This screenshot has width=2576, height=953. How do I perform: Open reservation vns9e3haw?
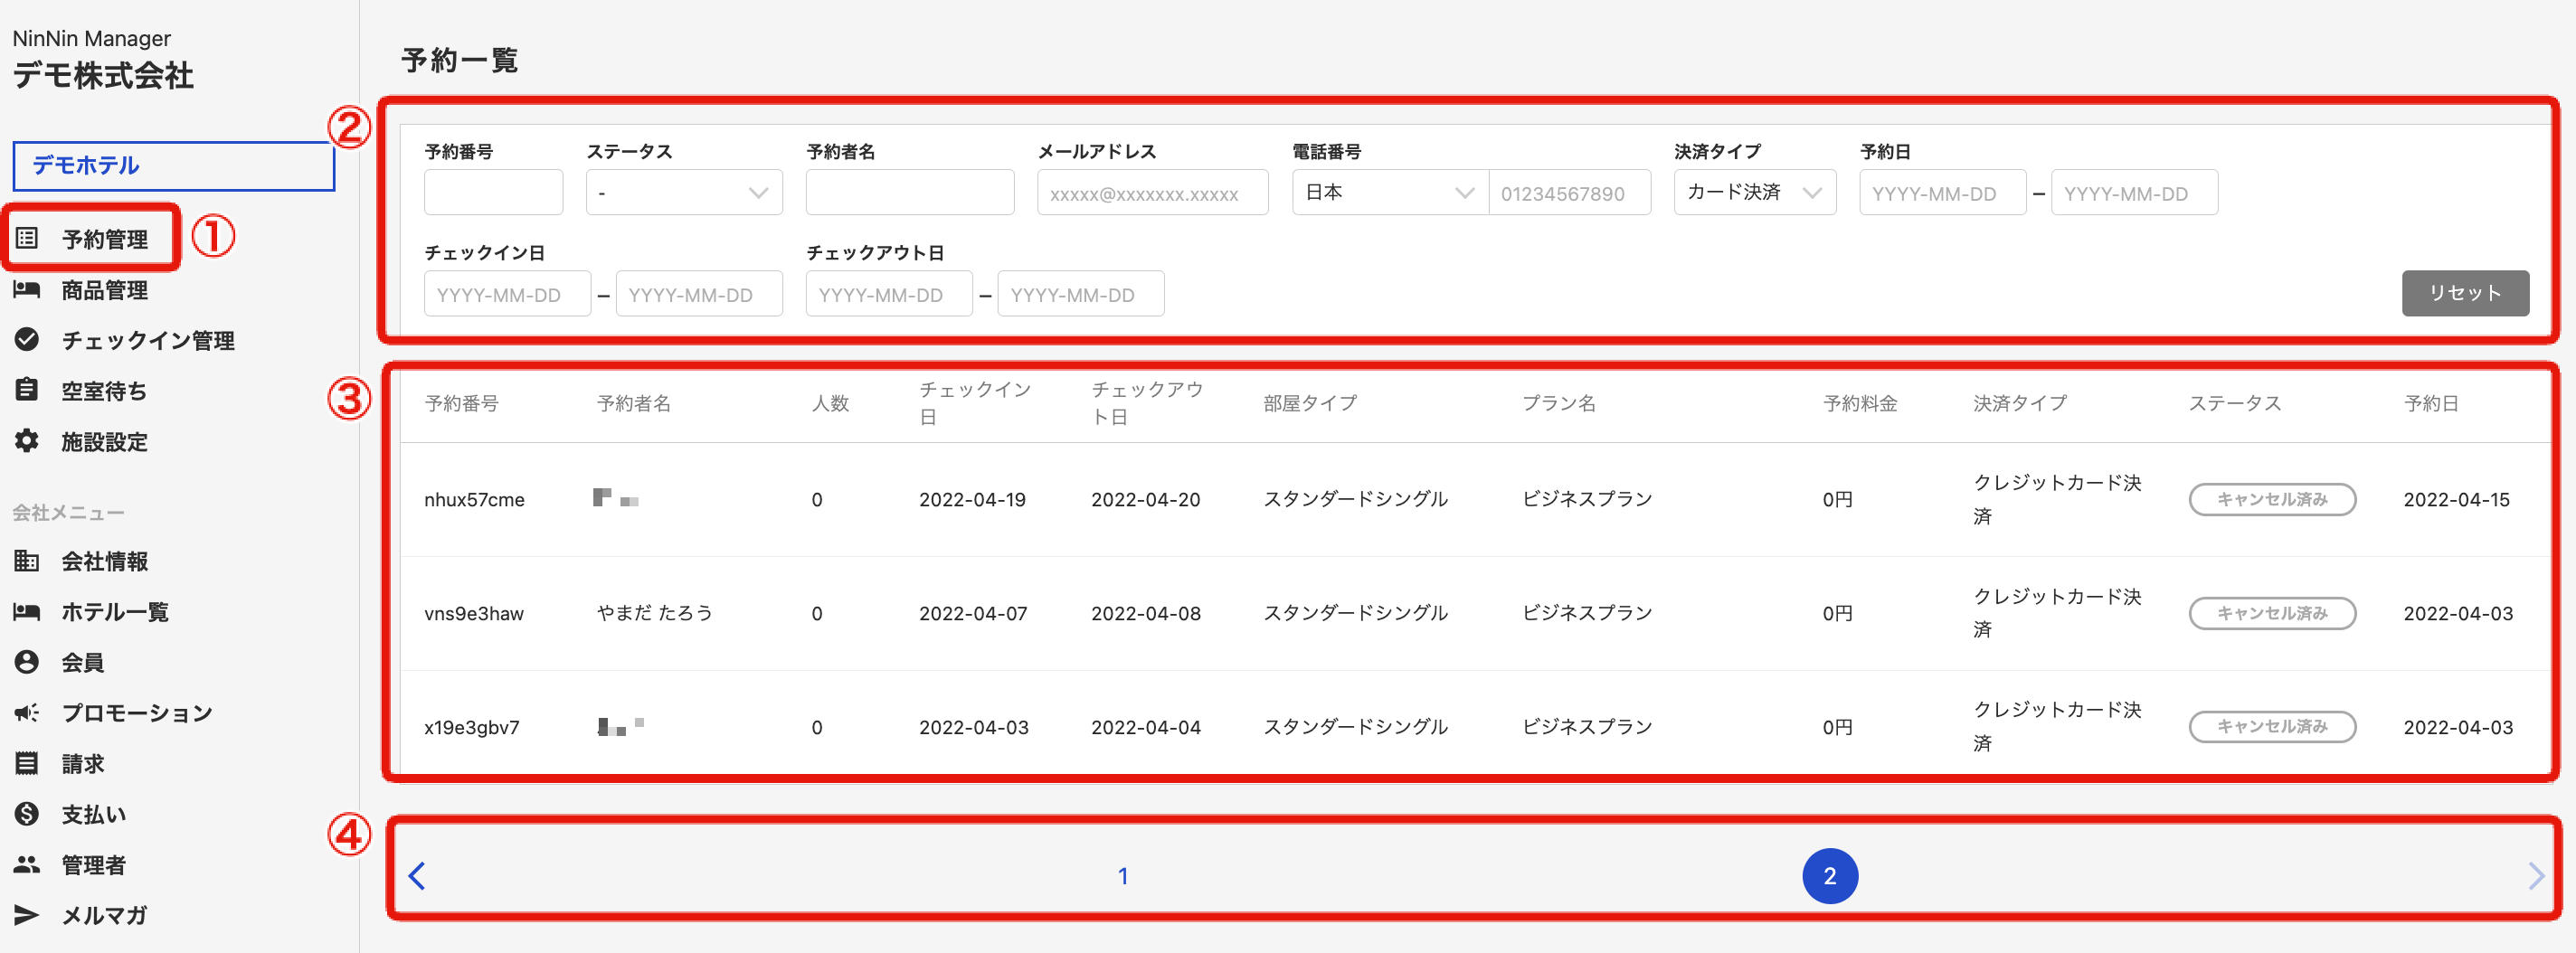tap(474, 613)
